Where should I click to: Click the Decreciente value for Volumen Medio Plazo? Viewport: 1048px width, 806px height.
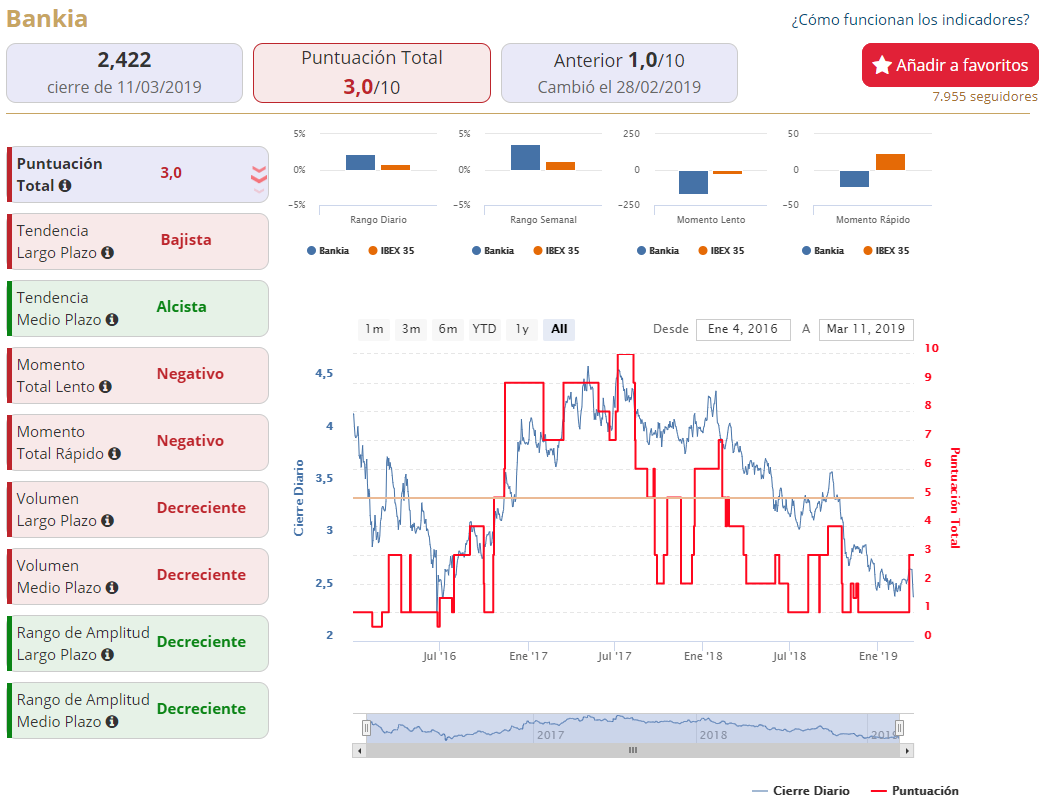201,574
